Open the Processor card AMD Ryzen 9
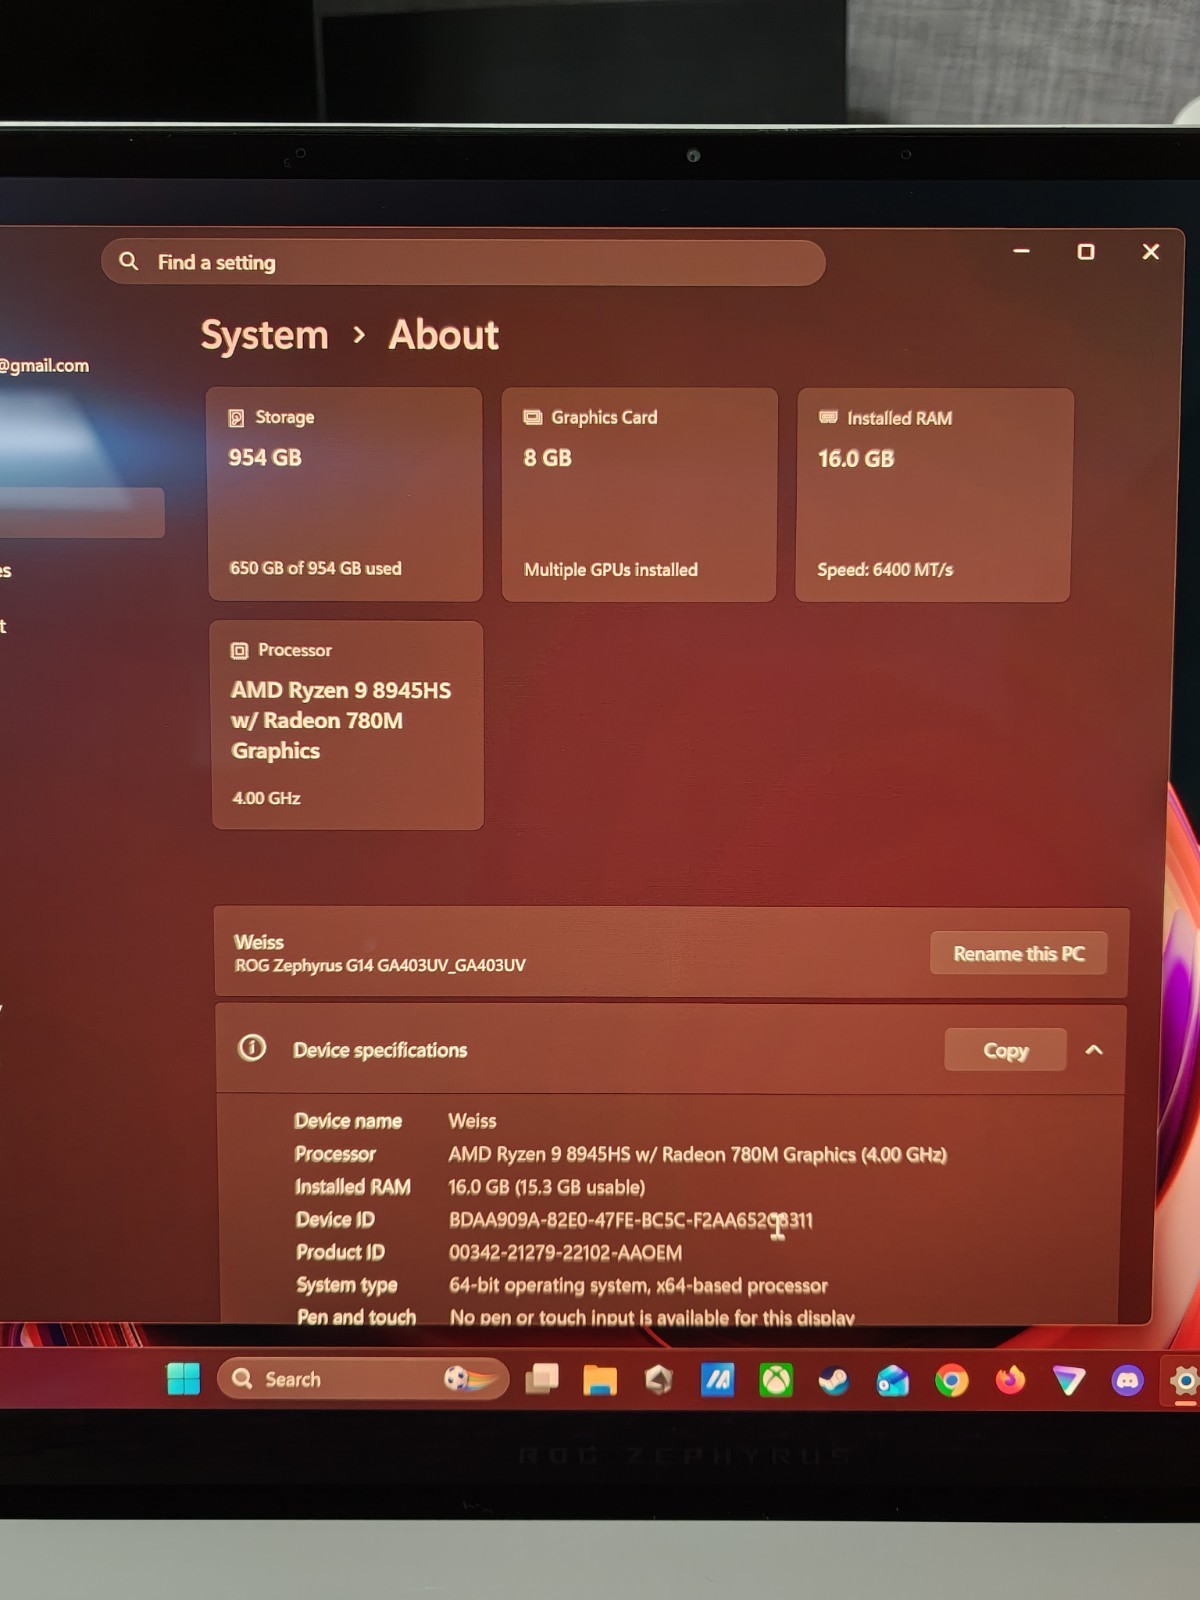Screen dimensions: 1200x1600 tap(347, 725)
